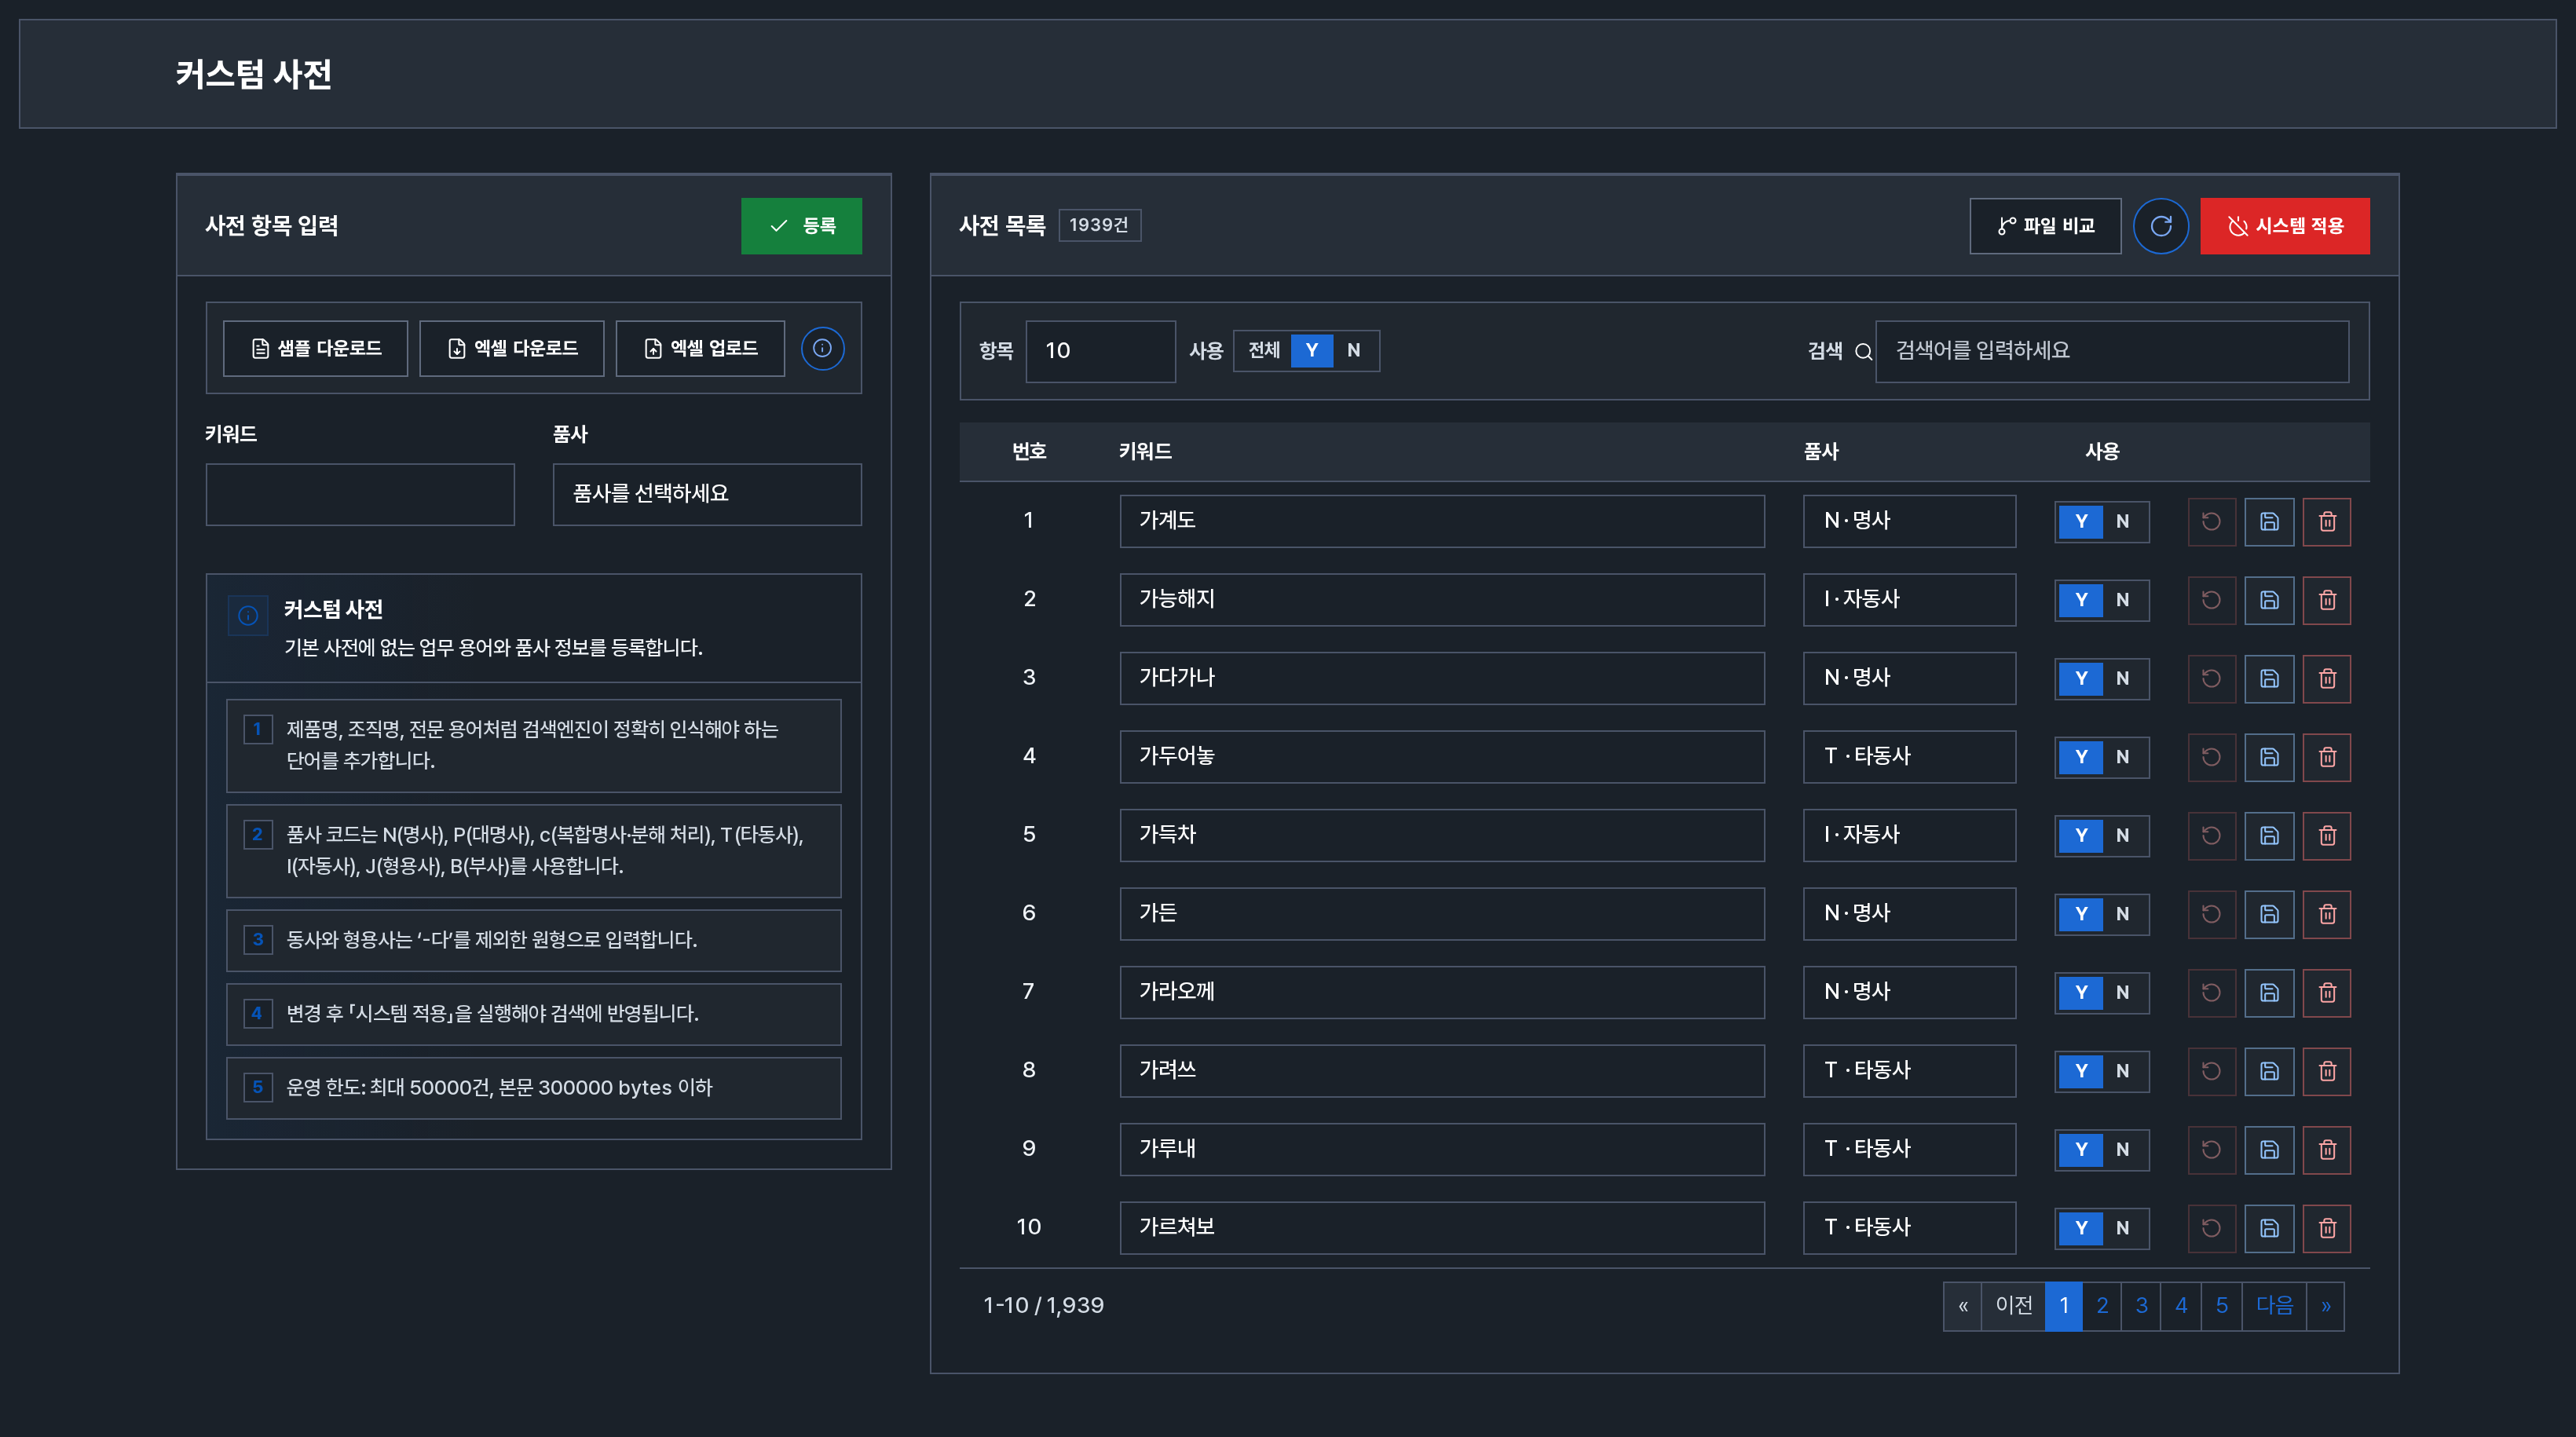2576x1437 pixels.
Task: Set usage filter to 전체
Action: [1264, 350]
